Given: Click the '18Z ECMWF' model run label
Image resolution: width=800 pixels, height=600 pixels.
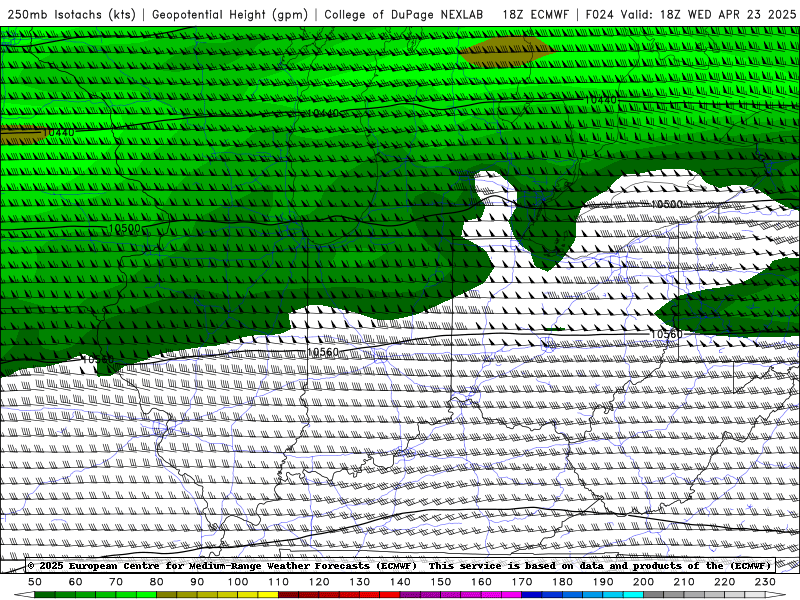Looking at the screenshot, I should (x=536, y=14).
